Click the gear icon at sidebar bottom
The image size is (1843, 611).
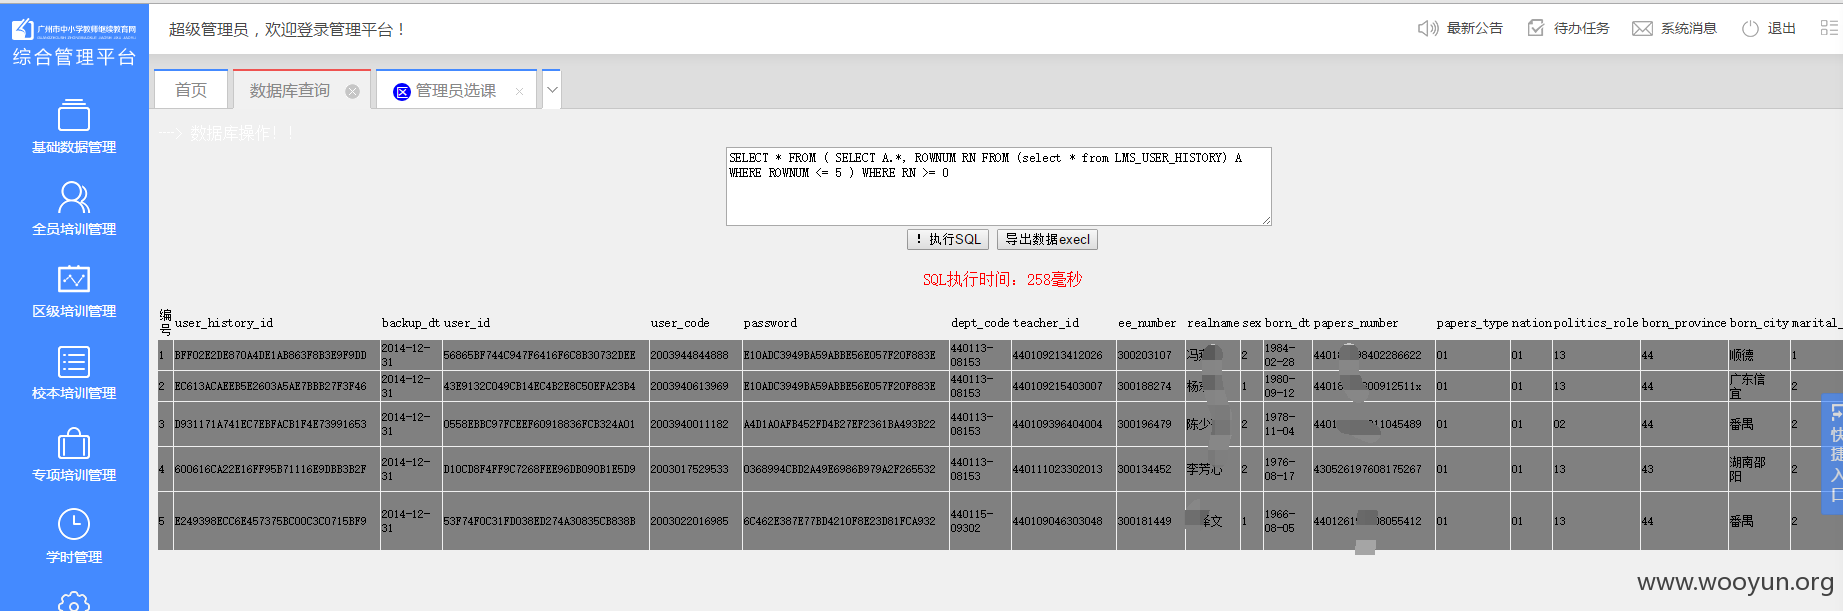[x=74, y=601]
